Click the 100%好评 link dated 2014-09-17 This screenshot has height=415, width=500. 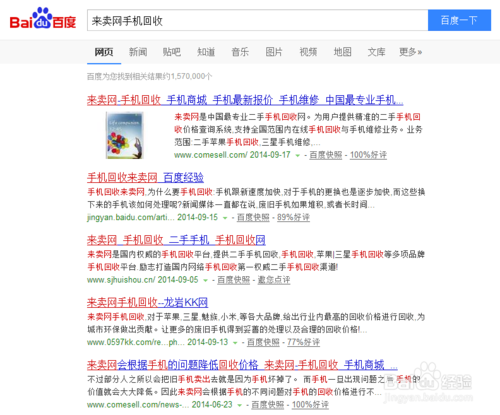368,155
